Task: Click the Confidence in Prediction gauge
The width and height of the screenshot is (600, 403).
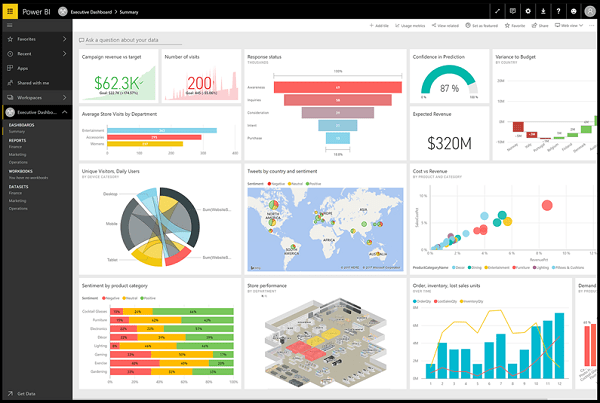Action: pyautogui.click(x=449, y=80)
